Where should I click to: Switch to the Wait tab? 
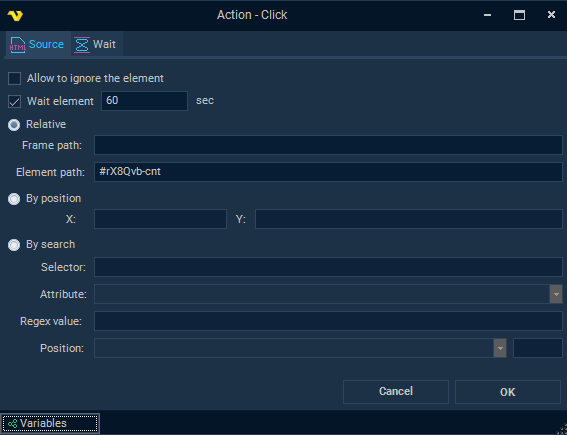(x=96, y=44)
